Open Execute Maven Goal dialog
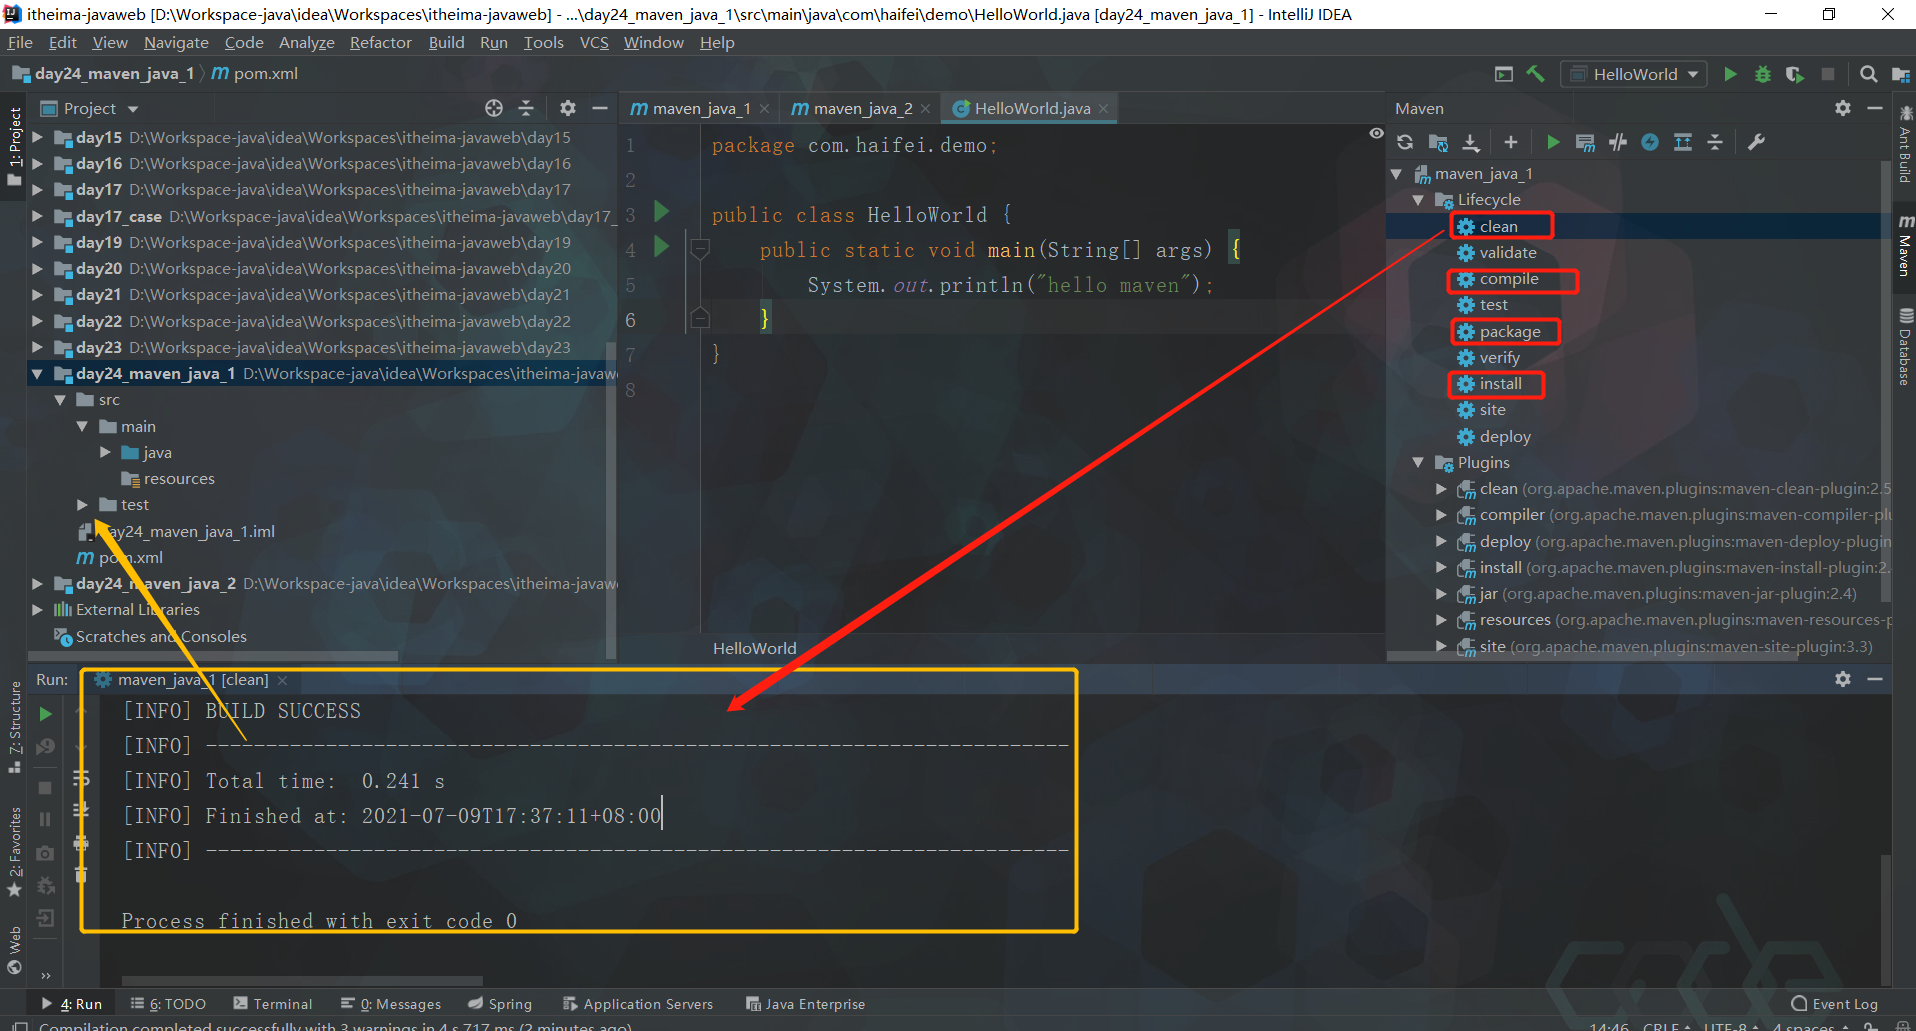Viewport: 1916px width, 1031px height. [x=1585, y=142]
